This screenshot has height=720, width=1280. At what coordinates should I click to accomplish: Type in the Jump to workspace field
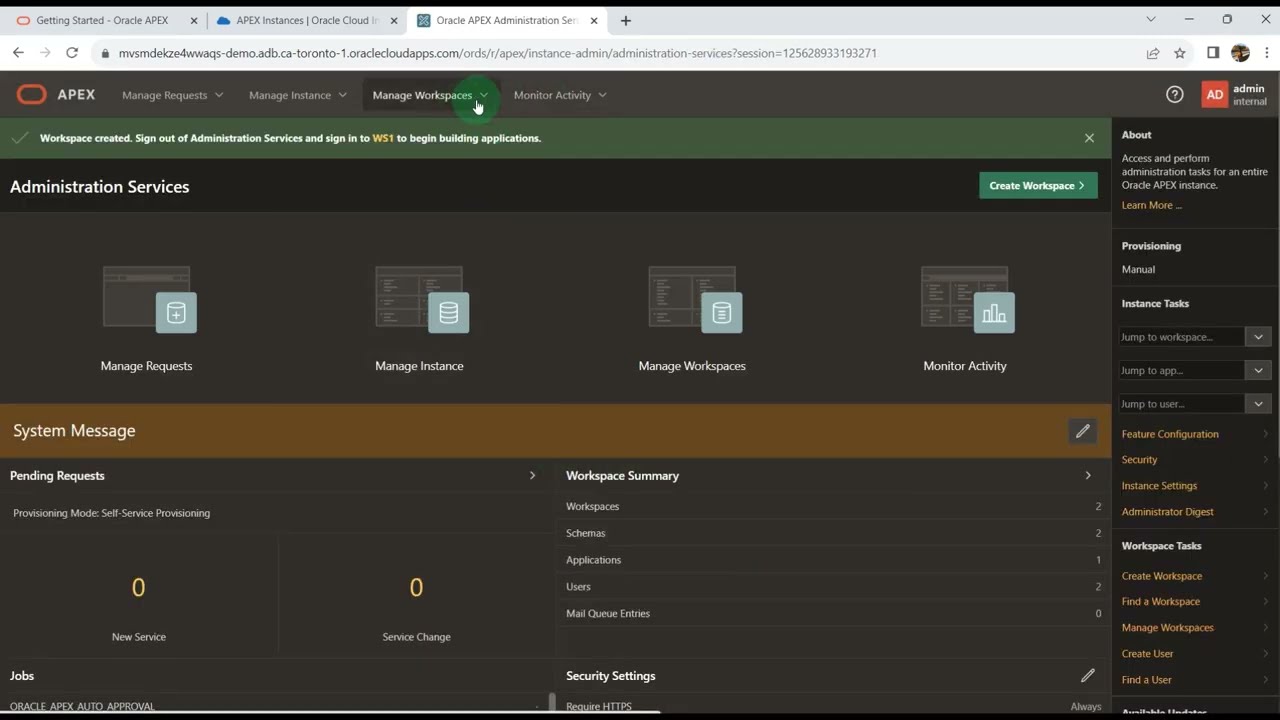(1182, 337)
